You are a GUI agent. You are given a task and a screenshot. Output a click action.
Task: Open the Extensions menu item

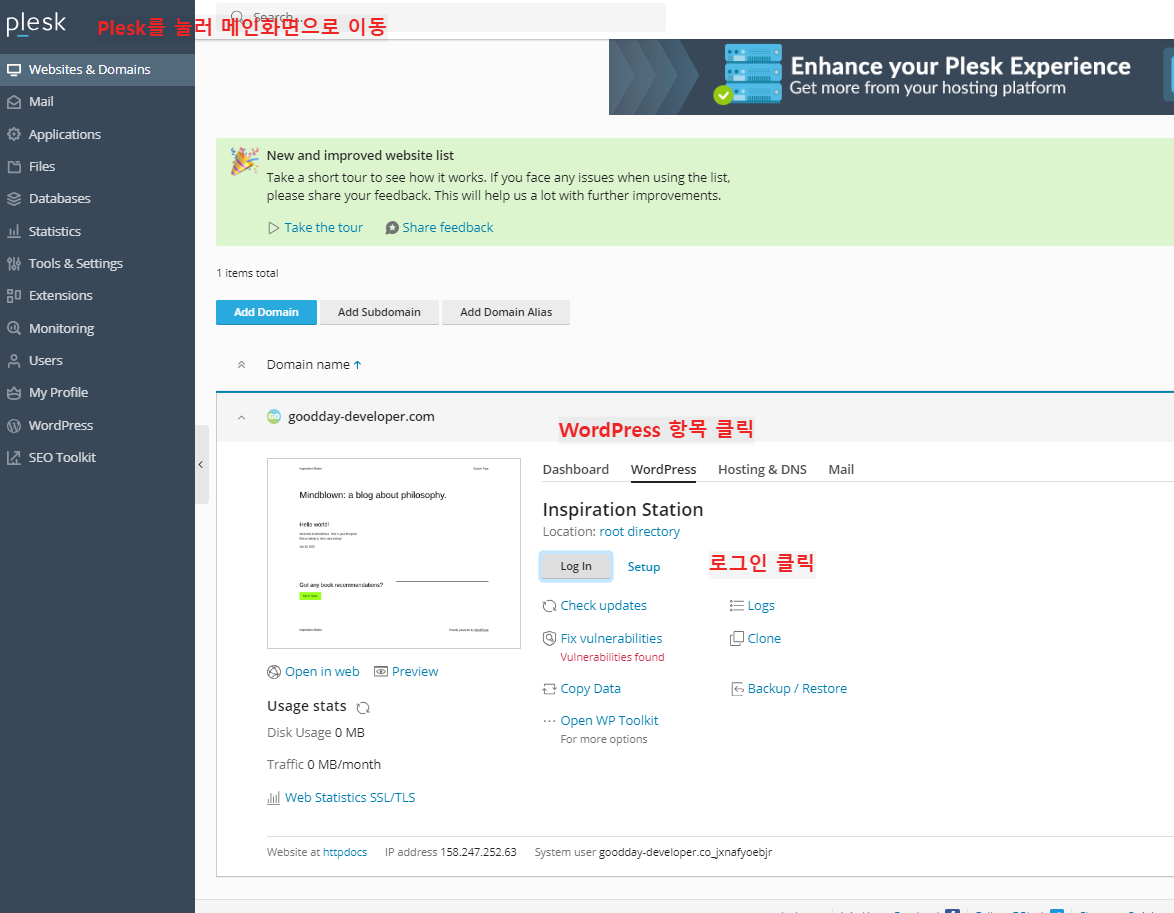pos(61,296)
